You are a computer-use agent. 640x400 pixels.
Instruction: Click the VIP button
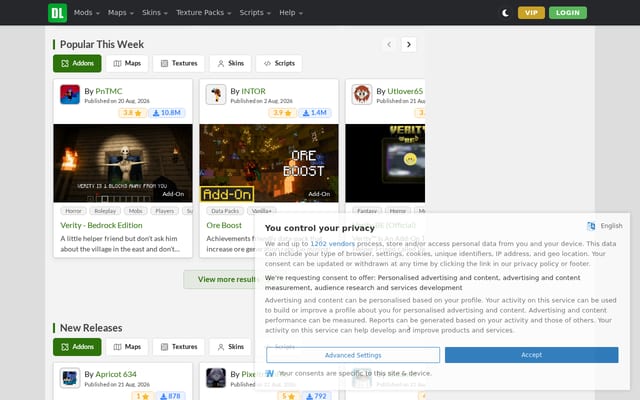(x=531, y=13)
